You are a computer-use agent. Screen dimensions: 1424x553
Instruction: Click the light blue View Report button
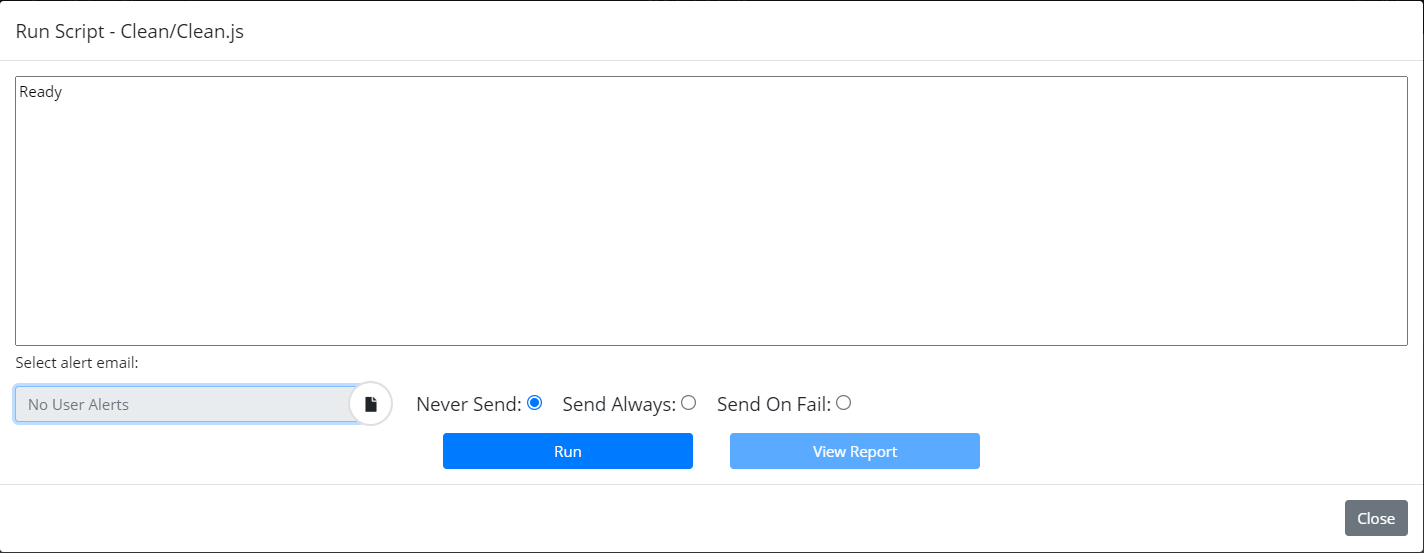click(x=855, y=451)
